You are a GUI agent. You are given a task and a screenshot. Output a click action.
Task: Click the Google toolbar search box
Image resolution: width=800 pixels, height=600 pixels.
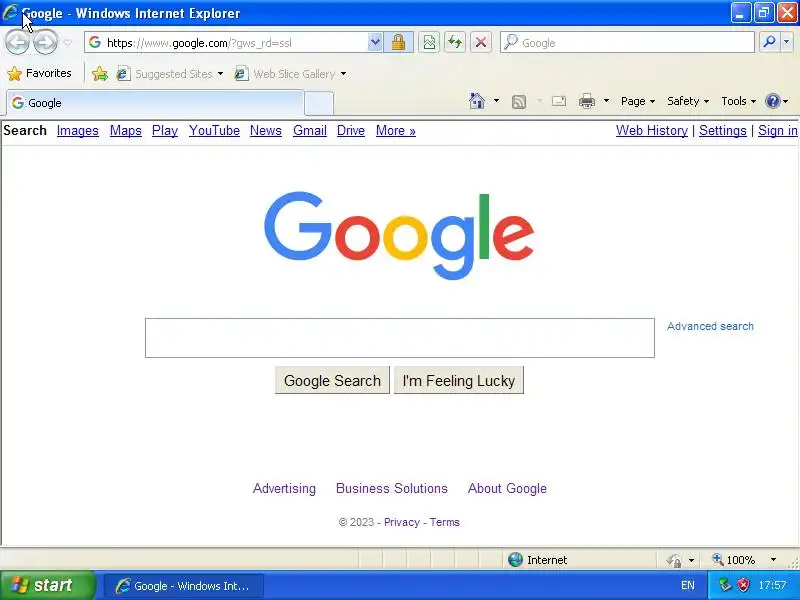627,42
